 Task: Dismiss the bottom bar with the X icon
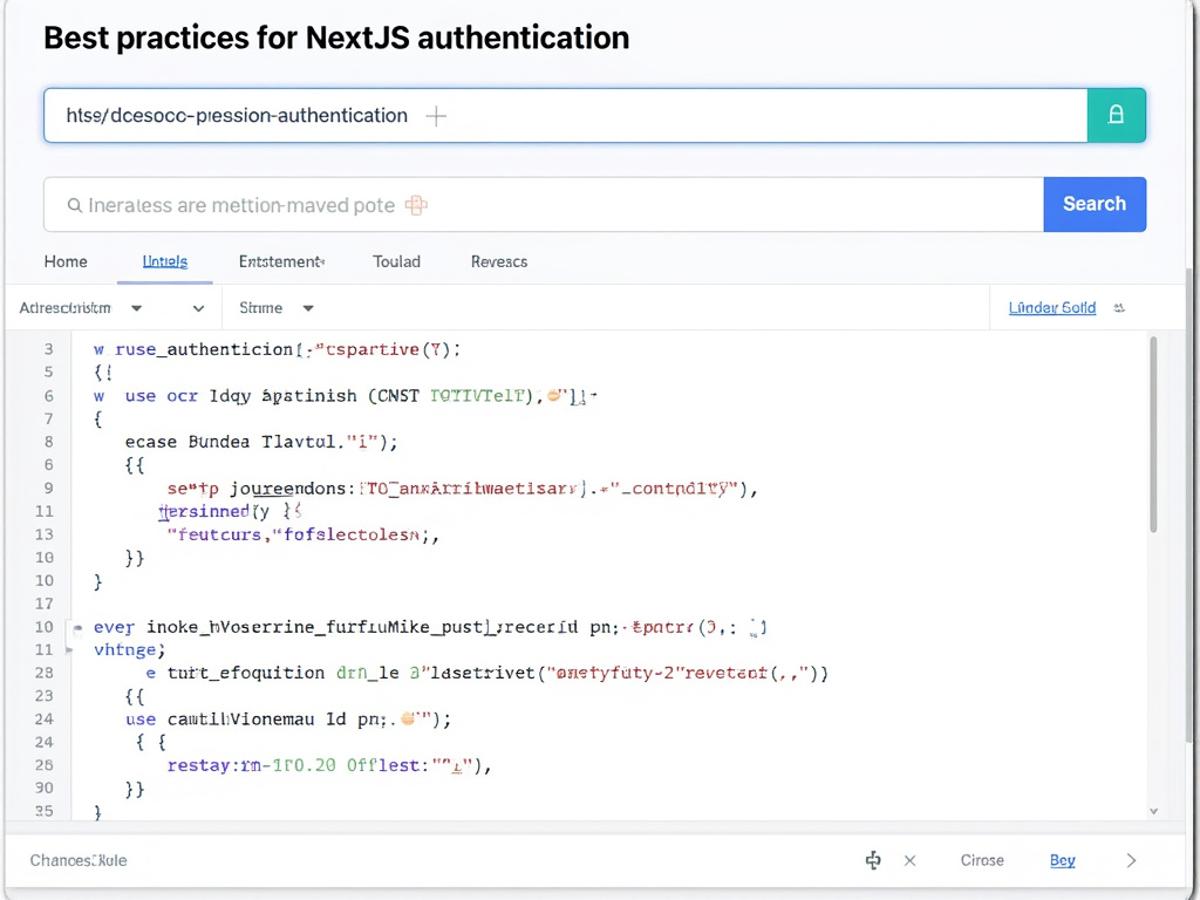pyautogui.click(x=911, y=860)
